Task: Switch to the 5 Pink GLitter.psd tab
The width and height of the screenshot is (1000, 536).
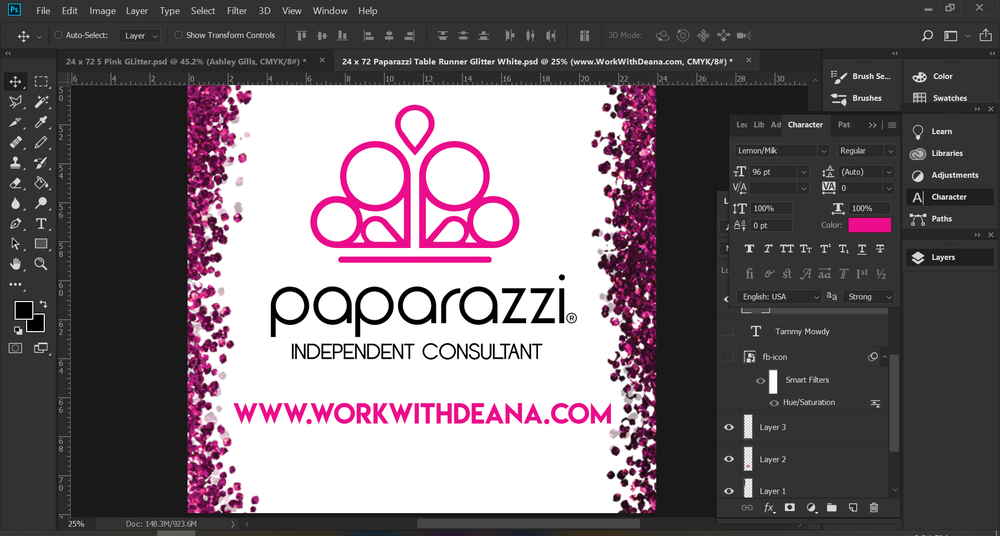Action: [x=186, y=61]
